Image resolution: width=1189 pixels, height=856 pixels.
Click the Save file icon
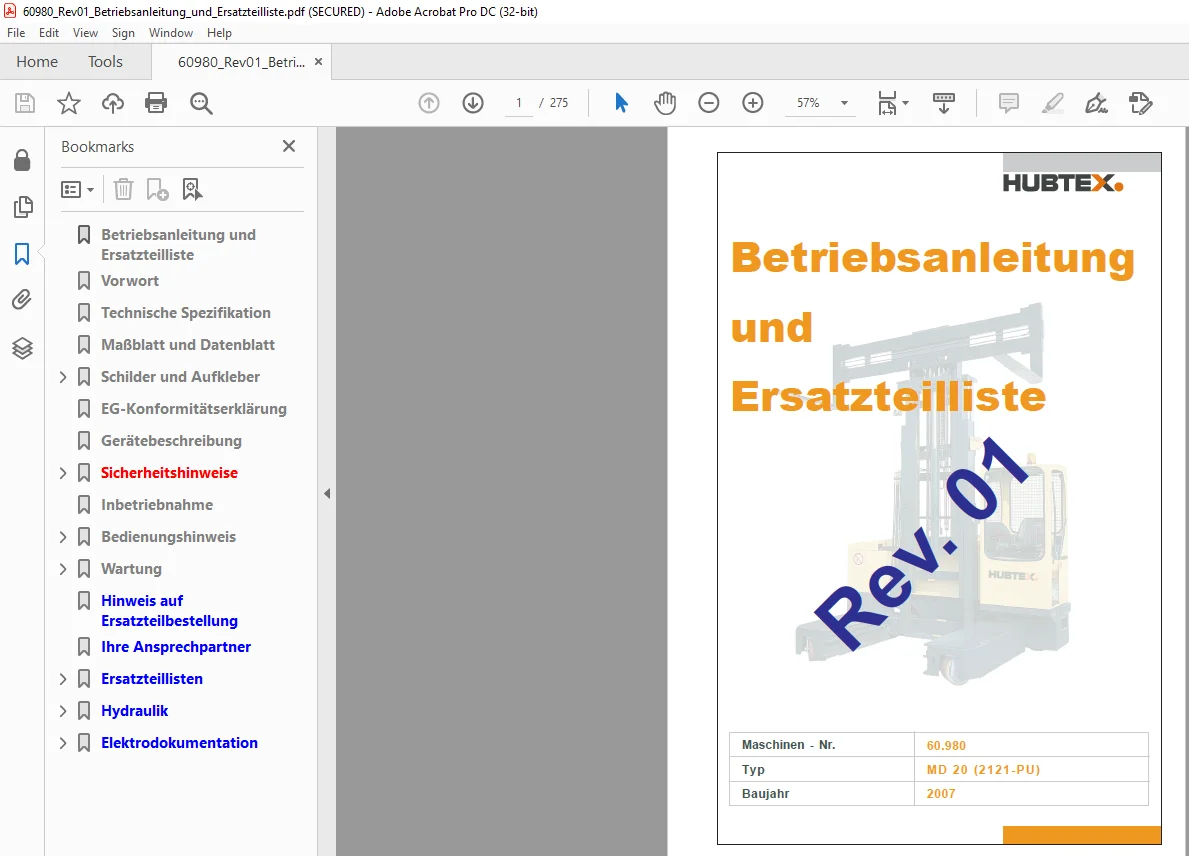coord(25,103)
